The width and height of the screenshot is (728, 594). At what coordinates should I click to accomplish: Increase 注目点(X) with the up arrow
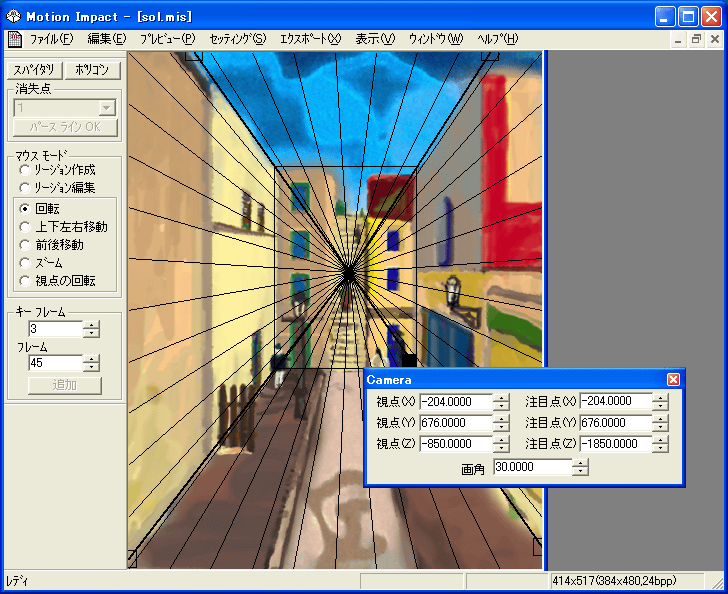[x=660, y=397]
